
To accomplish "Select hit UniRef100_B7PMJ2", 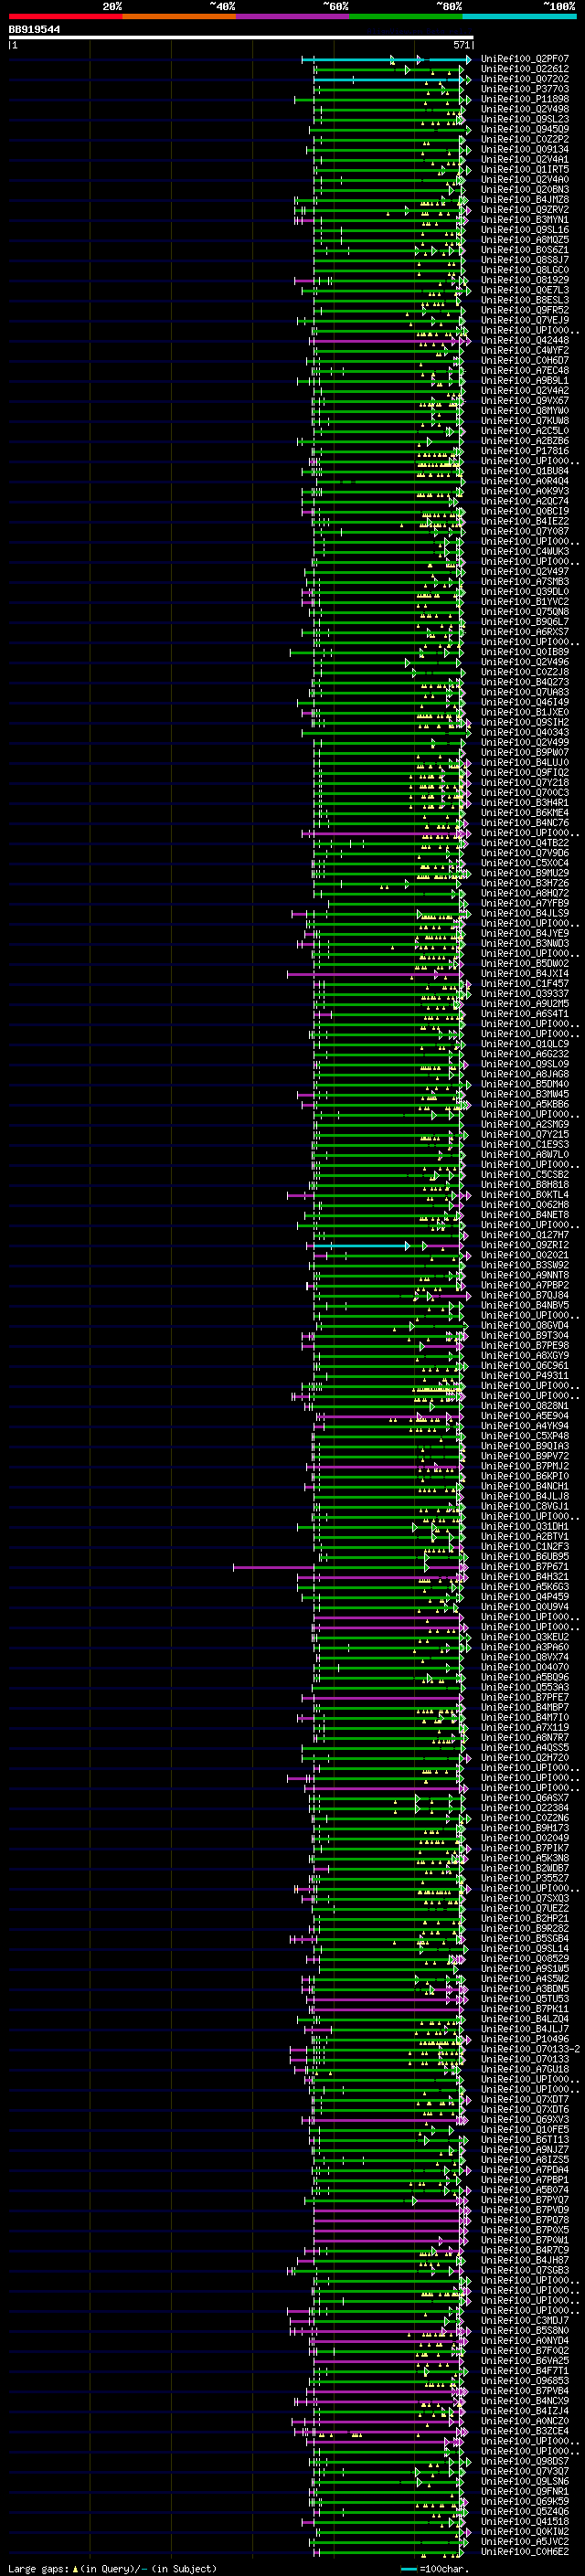I will (524, 1466).
